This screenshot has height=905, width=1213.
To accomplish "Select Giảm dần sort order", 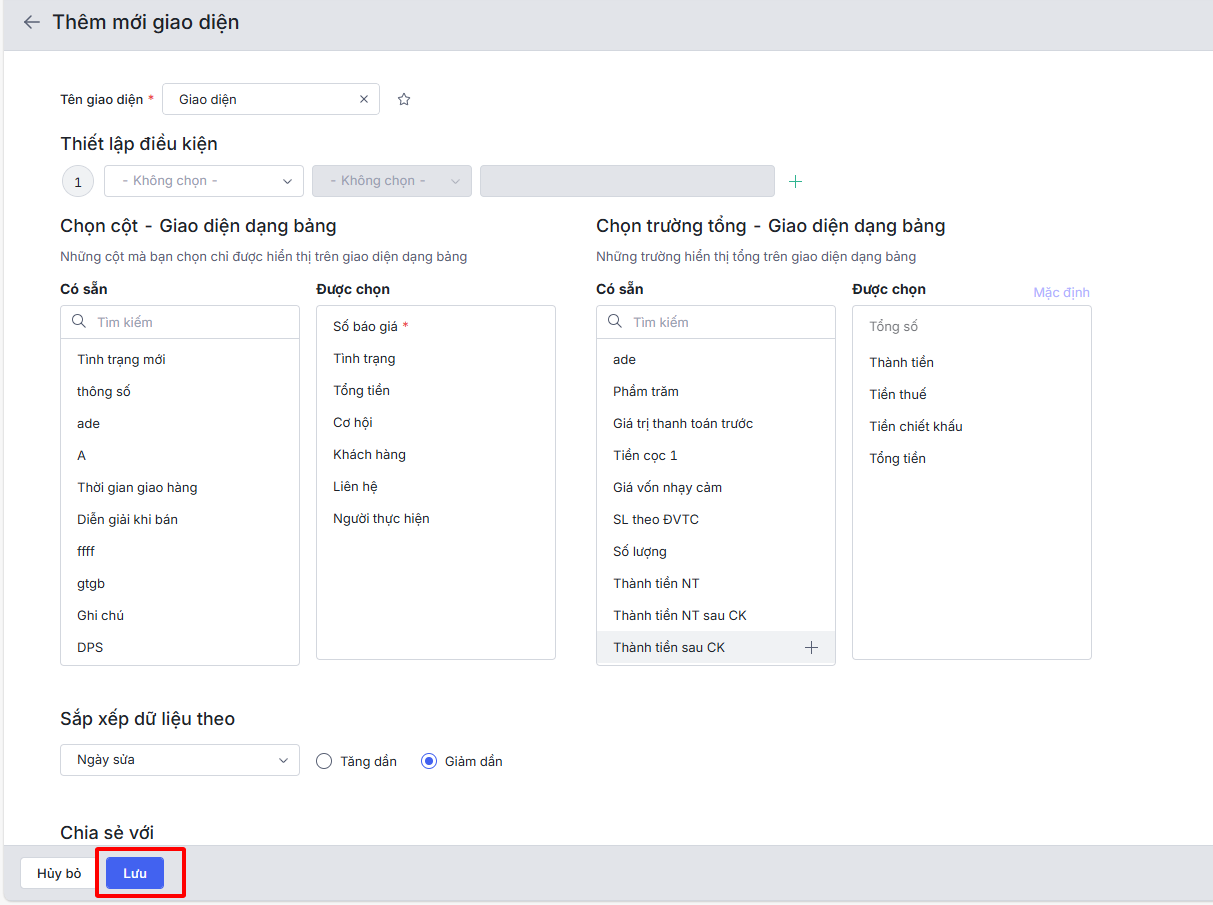I will [430, 761].
